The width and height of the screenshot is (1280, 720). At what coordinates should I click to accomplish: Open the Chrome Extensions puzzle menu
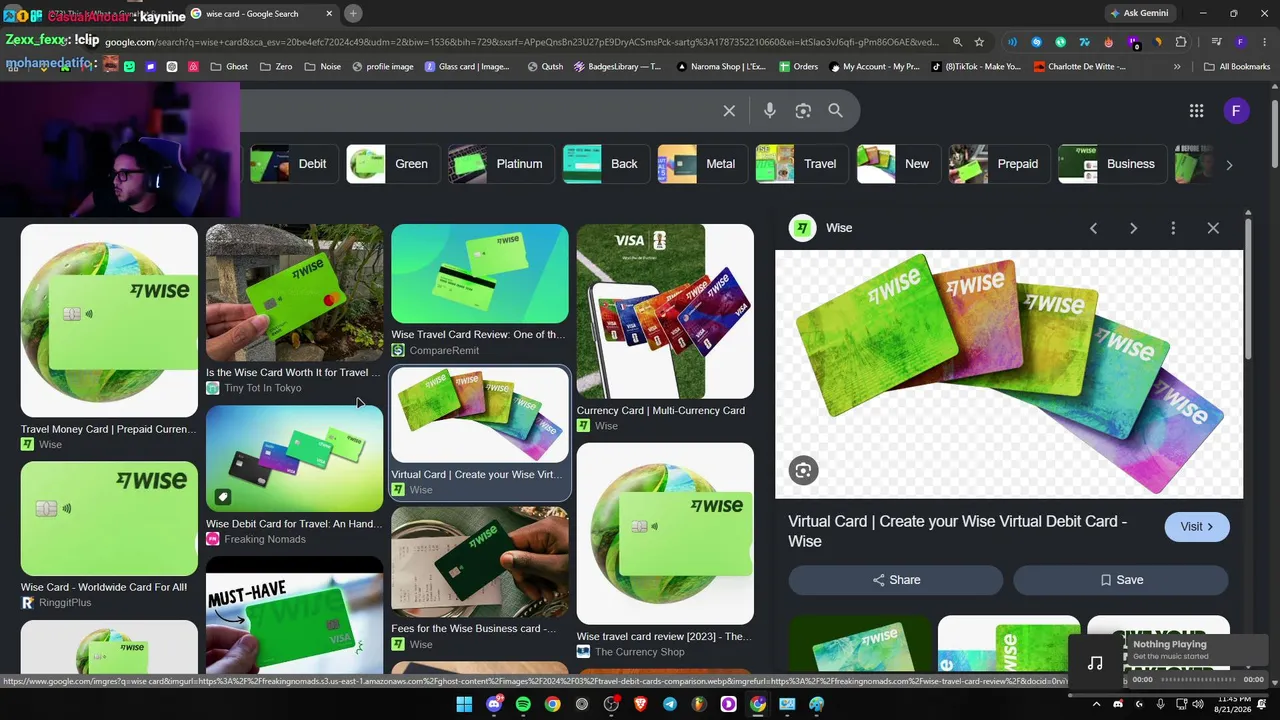1181,42
